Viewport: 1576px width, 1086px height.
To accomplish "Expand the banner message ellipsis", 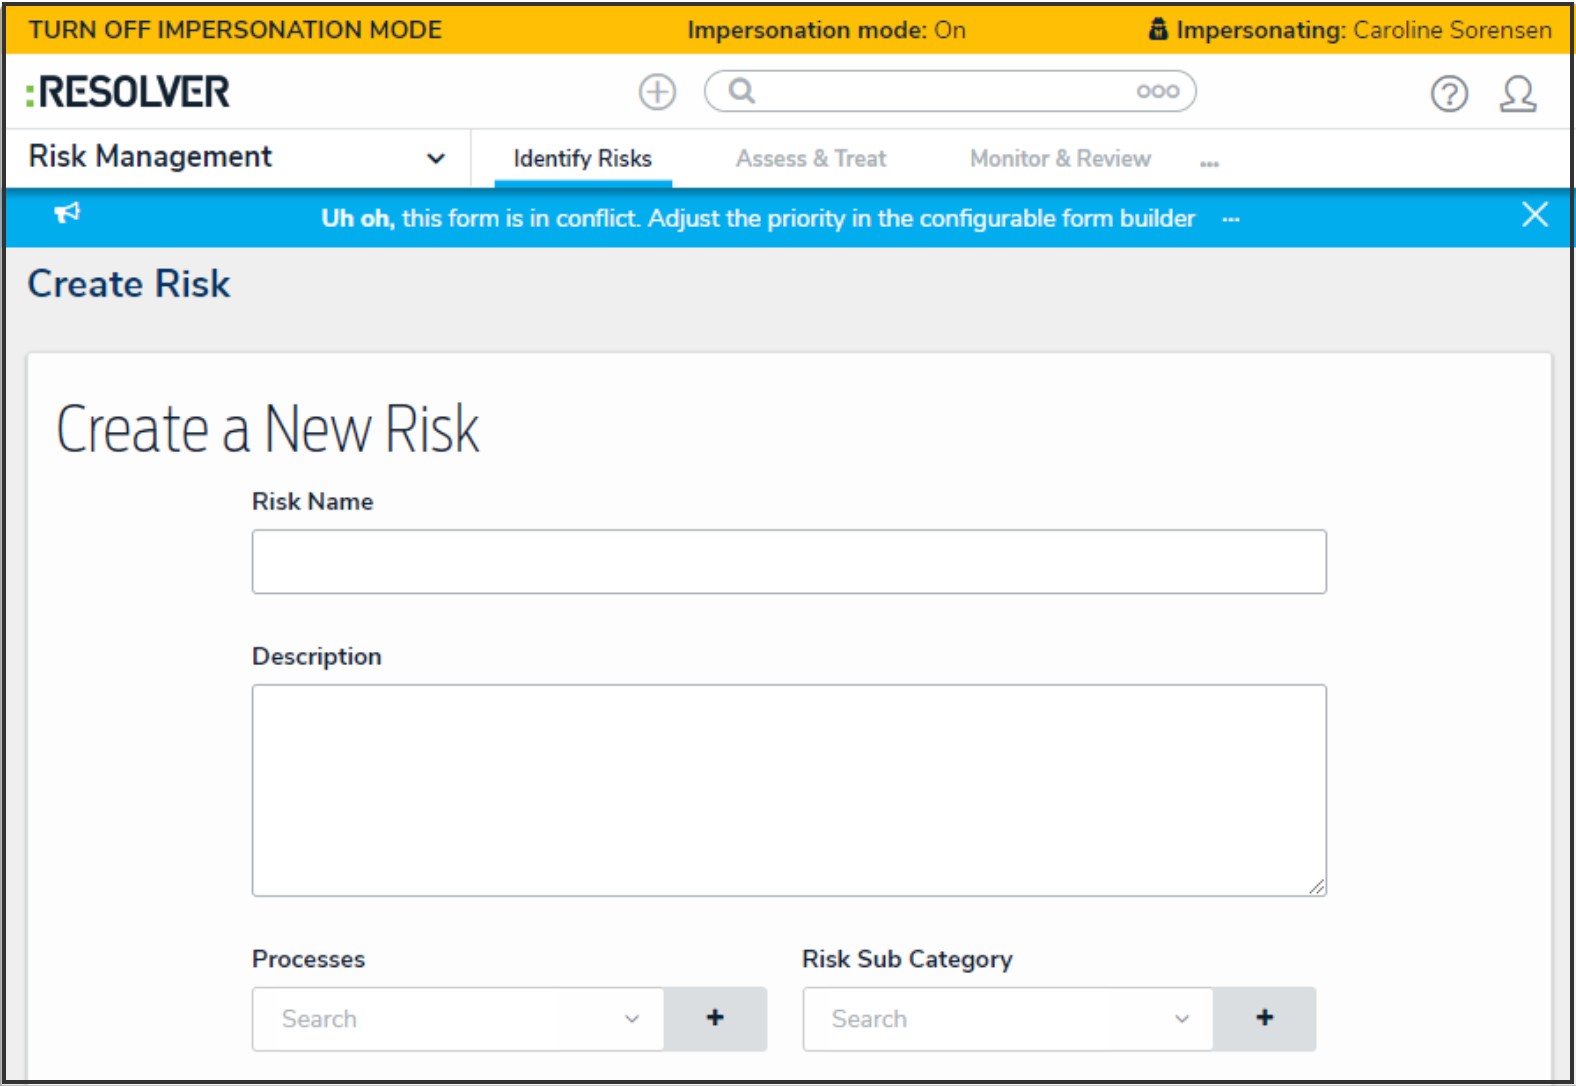I will pyautogui.click(x=1231, y=220).
